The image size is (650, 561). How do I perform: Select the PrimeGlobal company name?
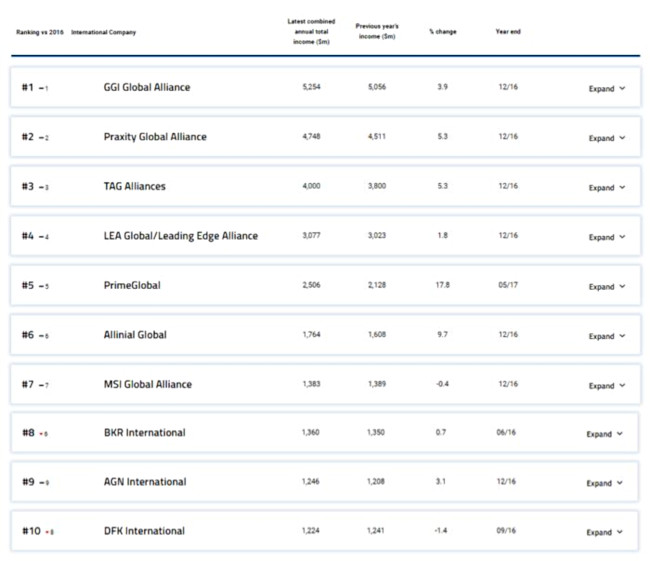[x=132, y=285]
